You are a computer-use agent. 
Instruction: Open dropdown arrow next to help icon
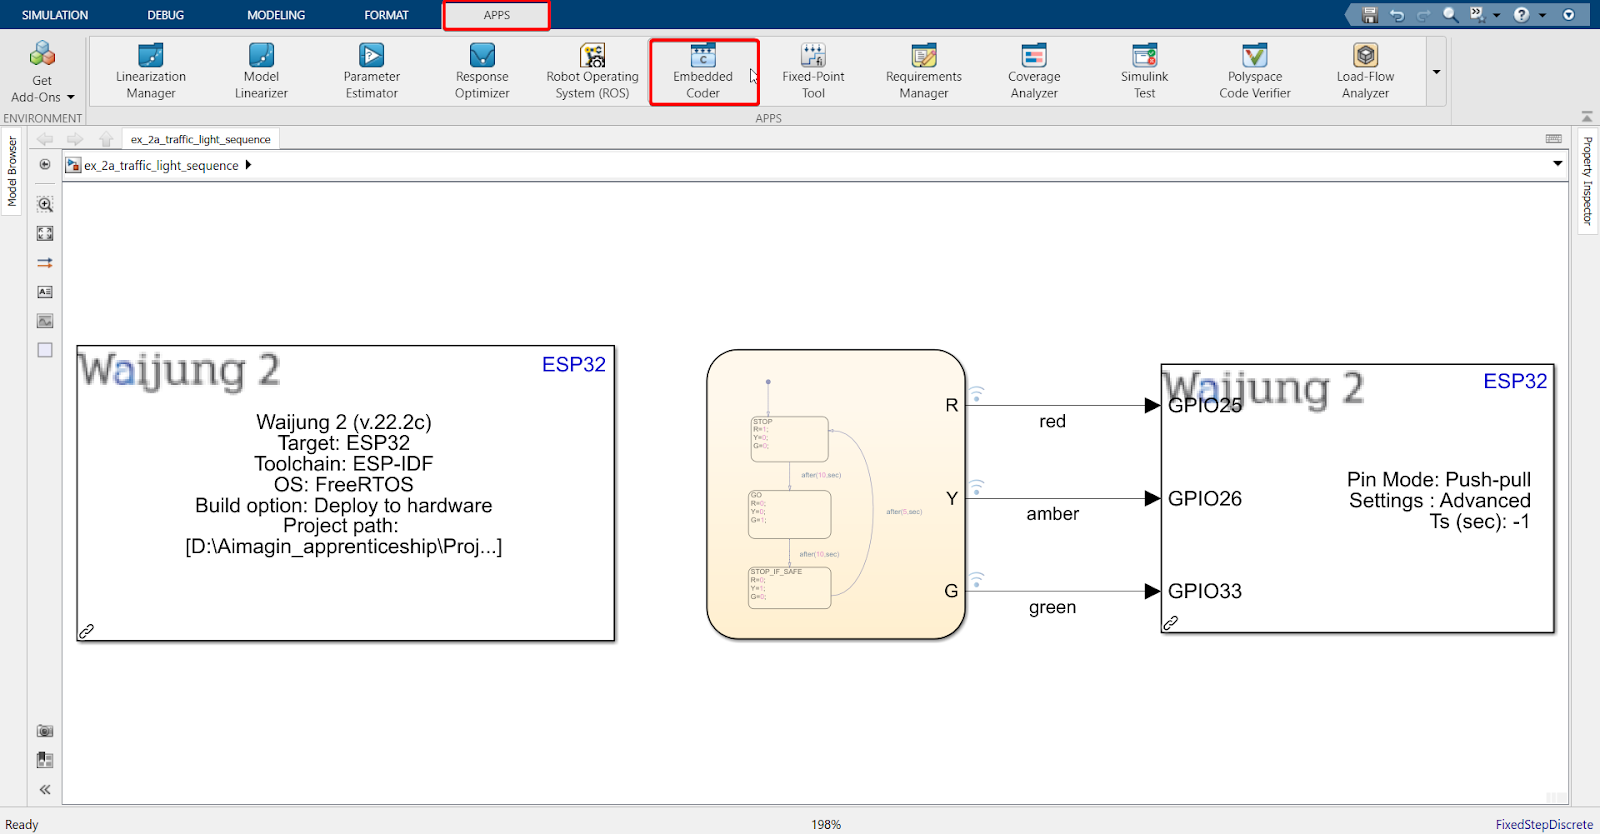1543,15
